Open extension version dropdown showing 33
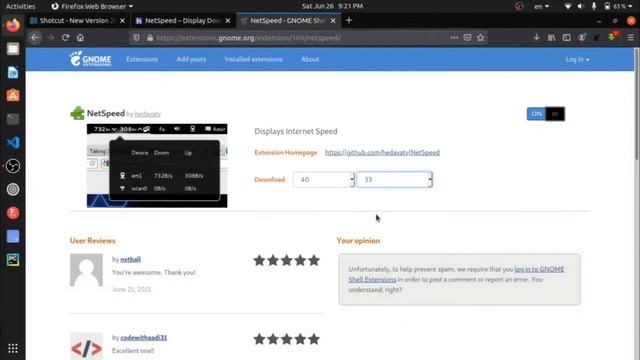This screenshot has height=360, width=640. [x=394, y=180]
